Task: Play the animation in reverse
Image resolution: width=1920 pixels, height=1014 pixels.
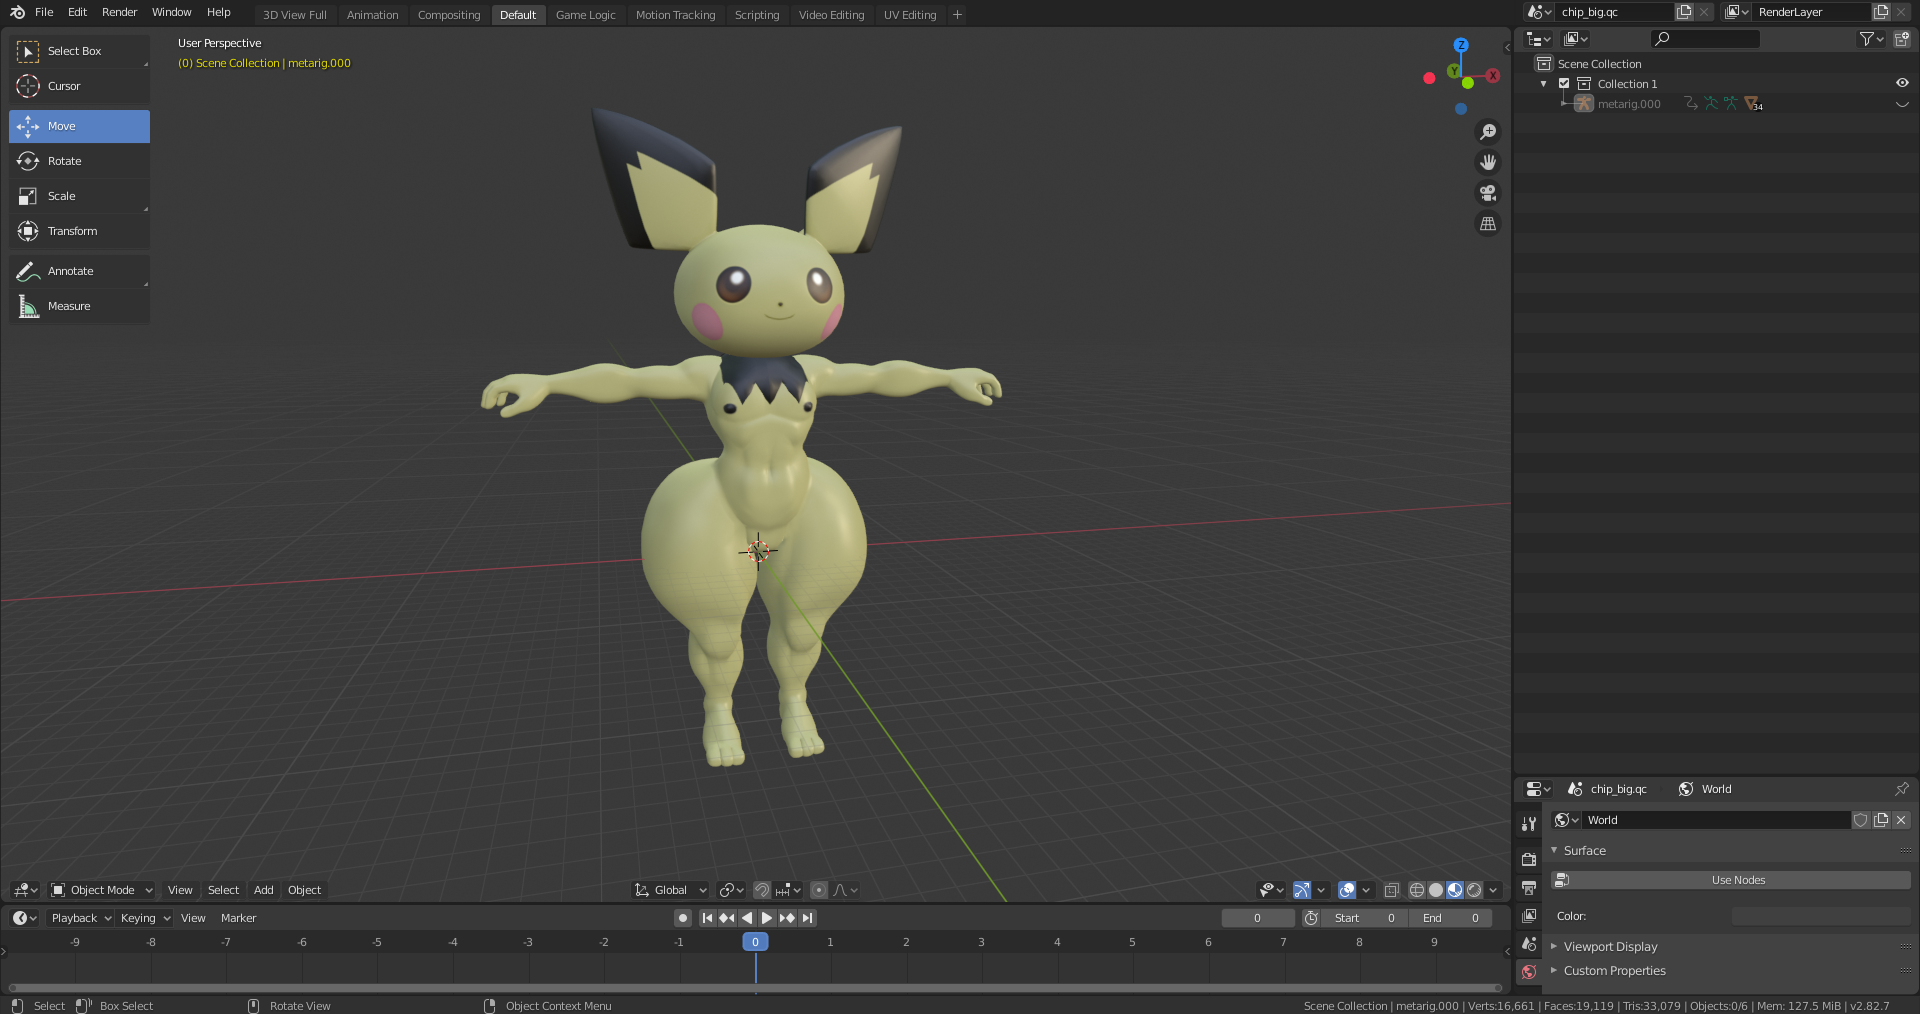Action: tap(746, 918)
